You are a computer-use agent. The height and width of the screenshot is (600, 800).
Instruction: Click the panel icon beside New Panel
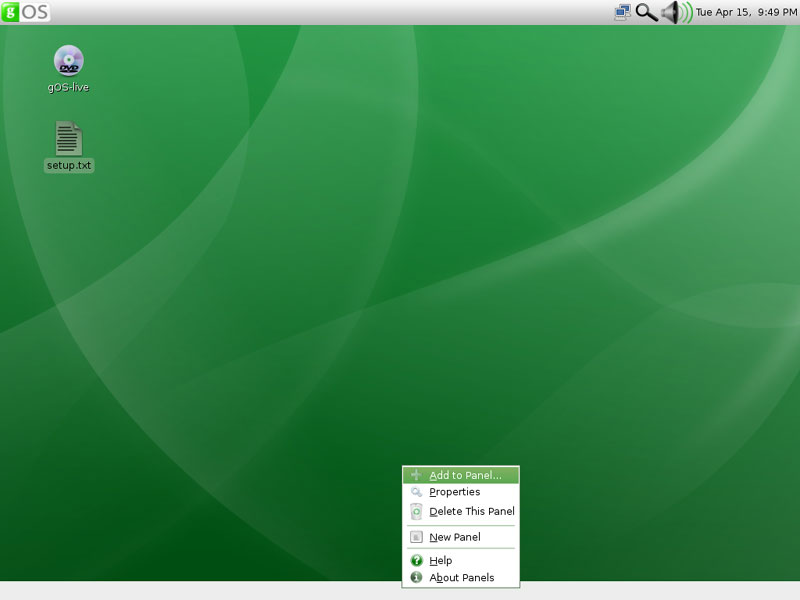coord(416,537)
